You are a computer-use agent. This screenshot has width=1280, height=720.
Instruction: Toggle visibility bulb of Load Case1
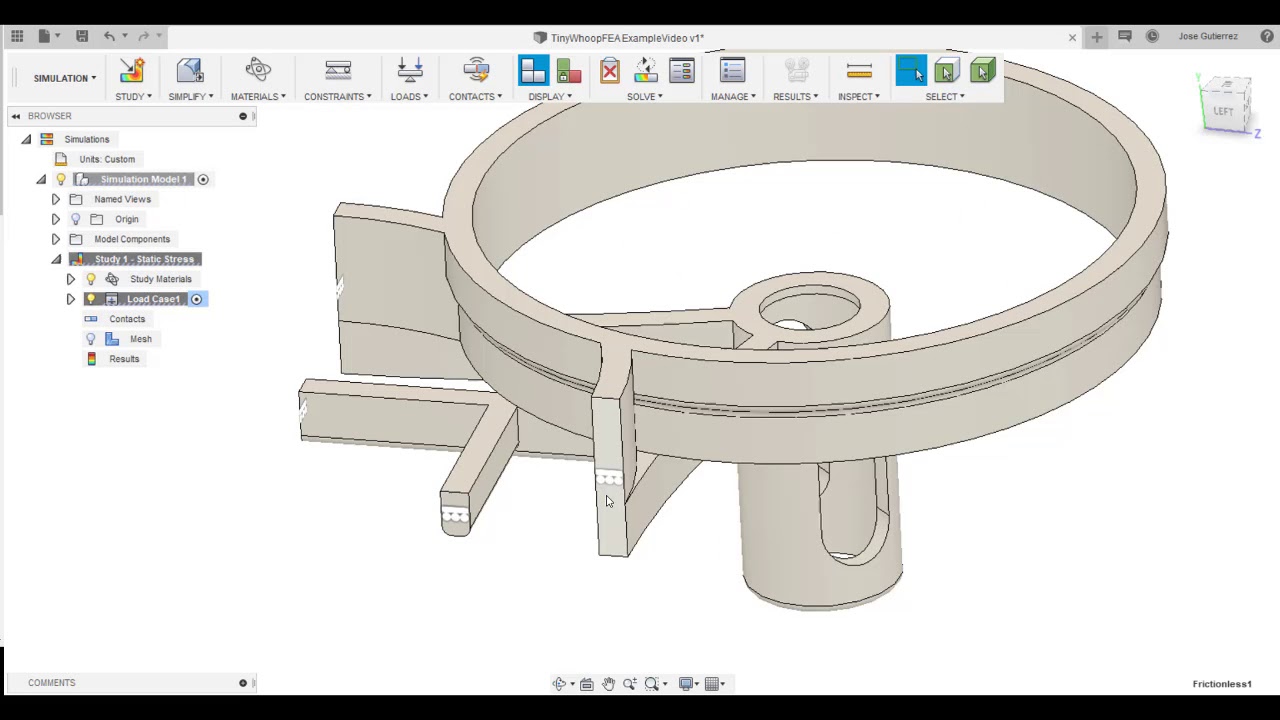[x=91, y=299]
